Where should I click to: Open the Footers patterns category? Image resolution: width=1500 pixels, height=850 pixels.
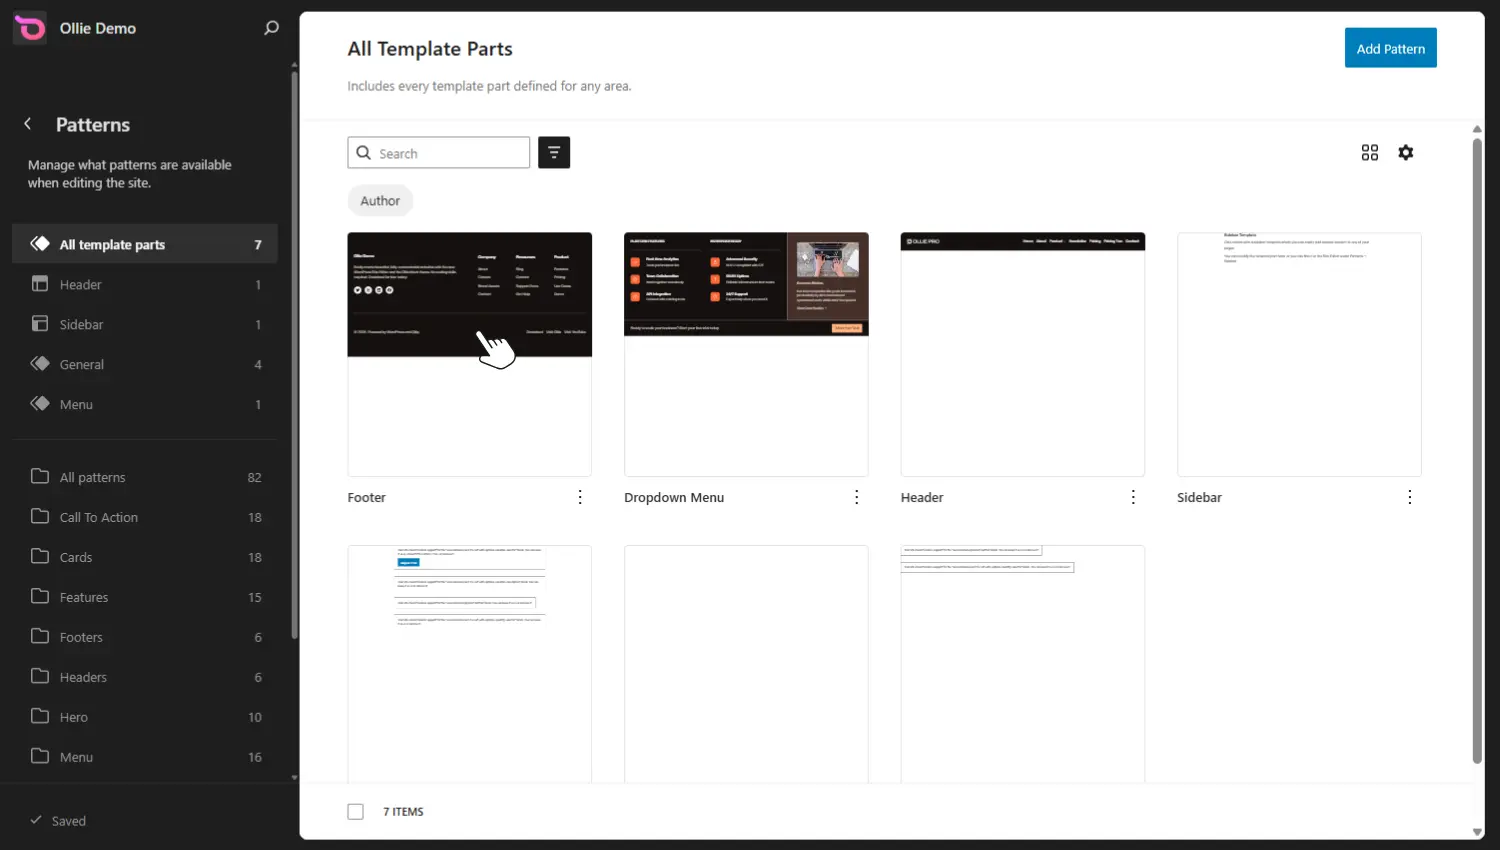(145, 637)
